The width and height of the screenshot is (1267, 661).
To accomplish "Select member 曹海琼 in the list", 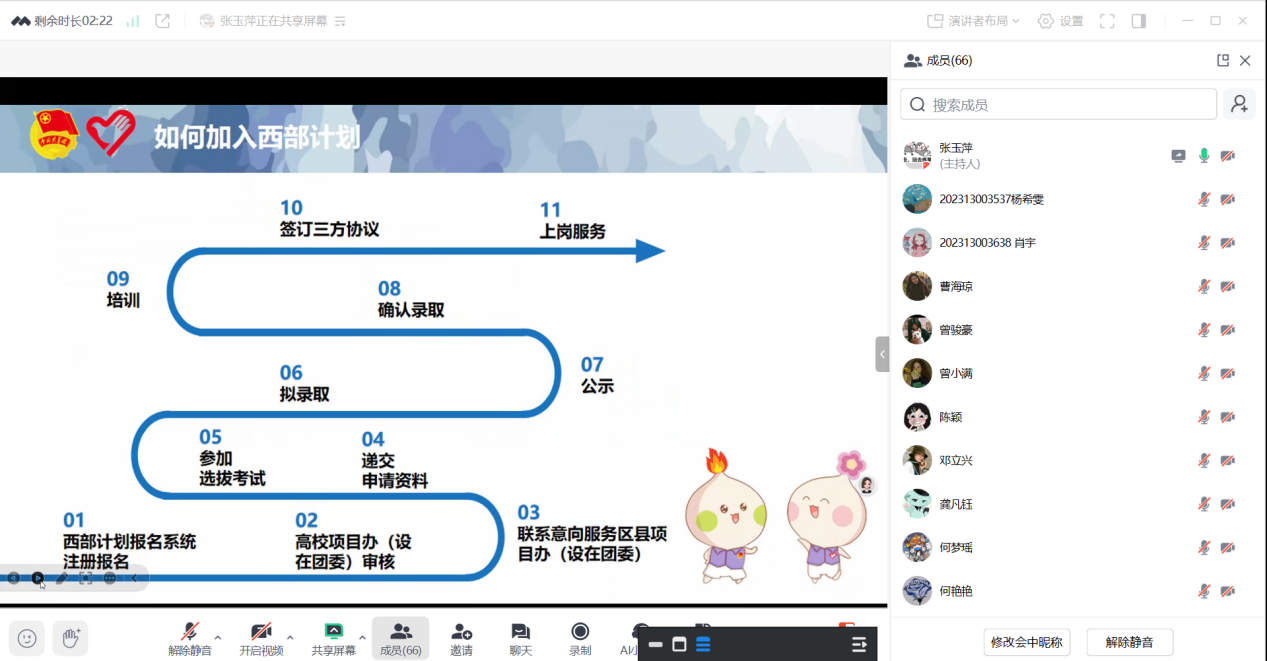I will [1078, 286].
